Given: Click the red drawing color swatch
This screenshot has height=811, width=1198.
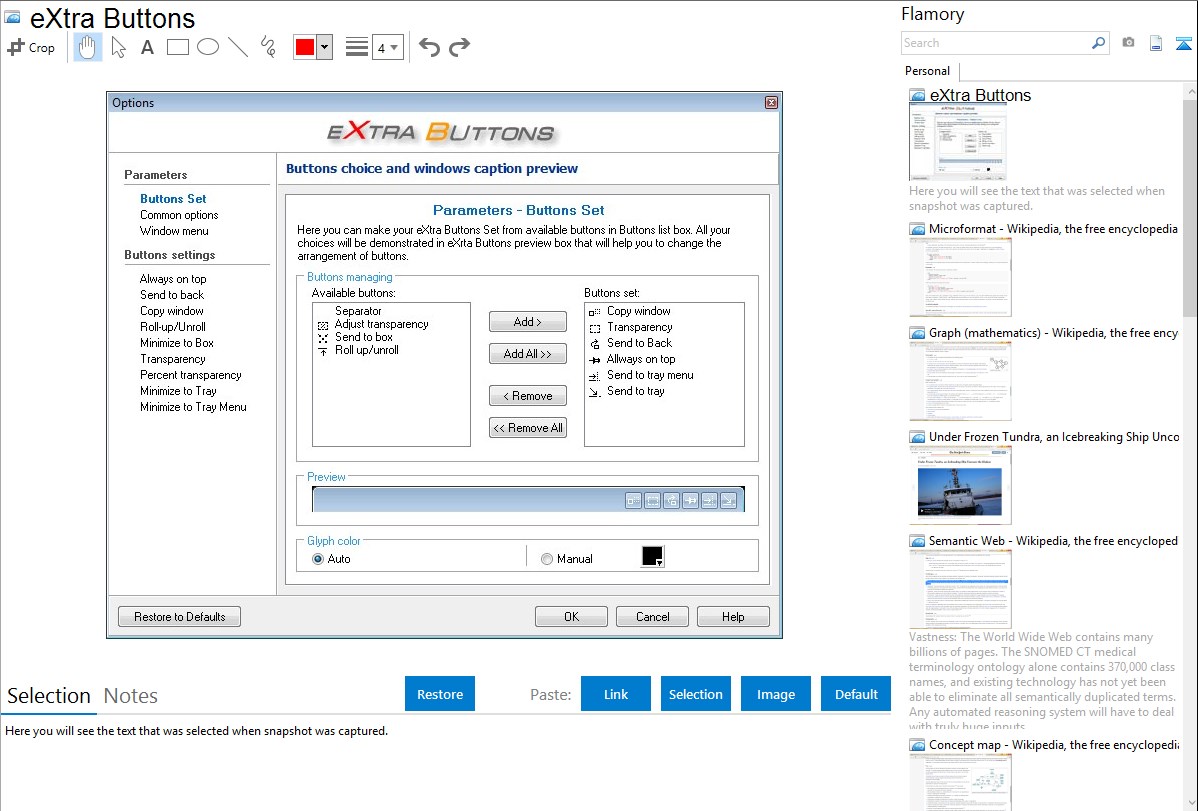Looking at the screenshot, I should tap(305, 47).
